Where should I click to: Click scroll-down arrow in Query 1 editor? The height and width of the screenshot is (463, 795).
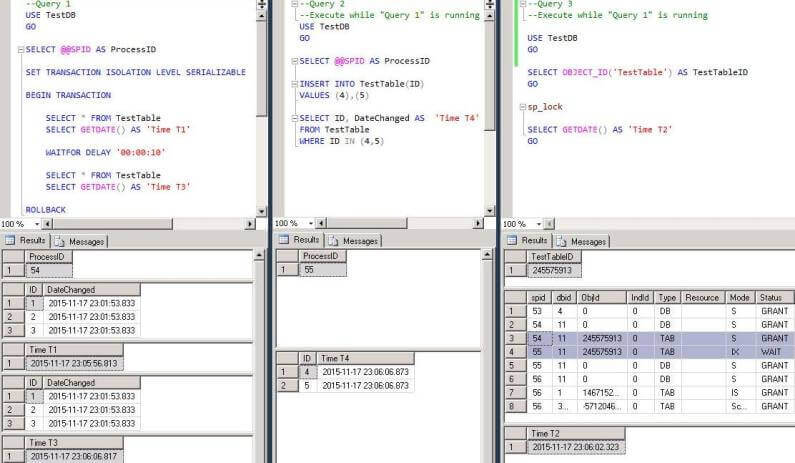coord(262,211)
